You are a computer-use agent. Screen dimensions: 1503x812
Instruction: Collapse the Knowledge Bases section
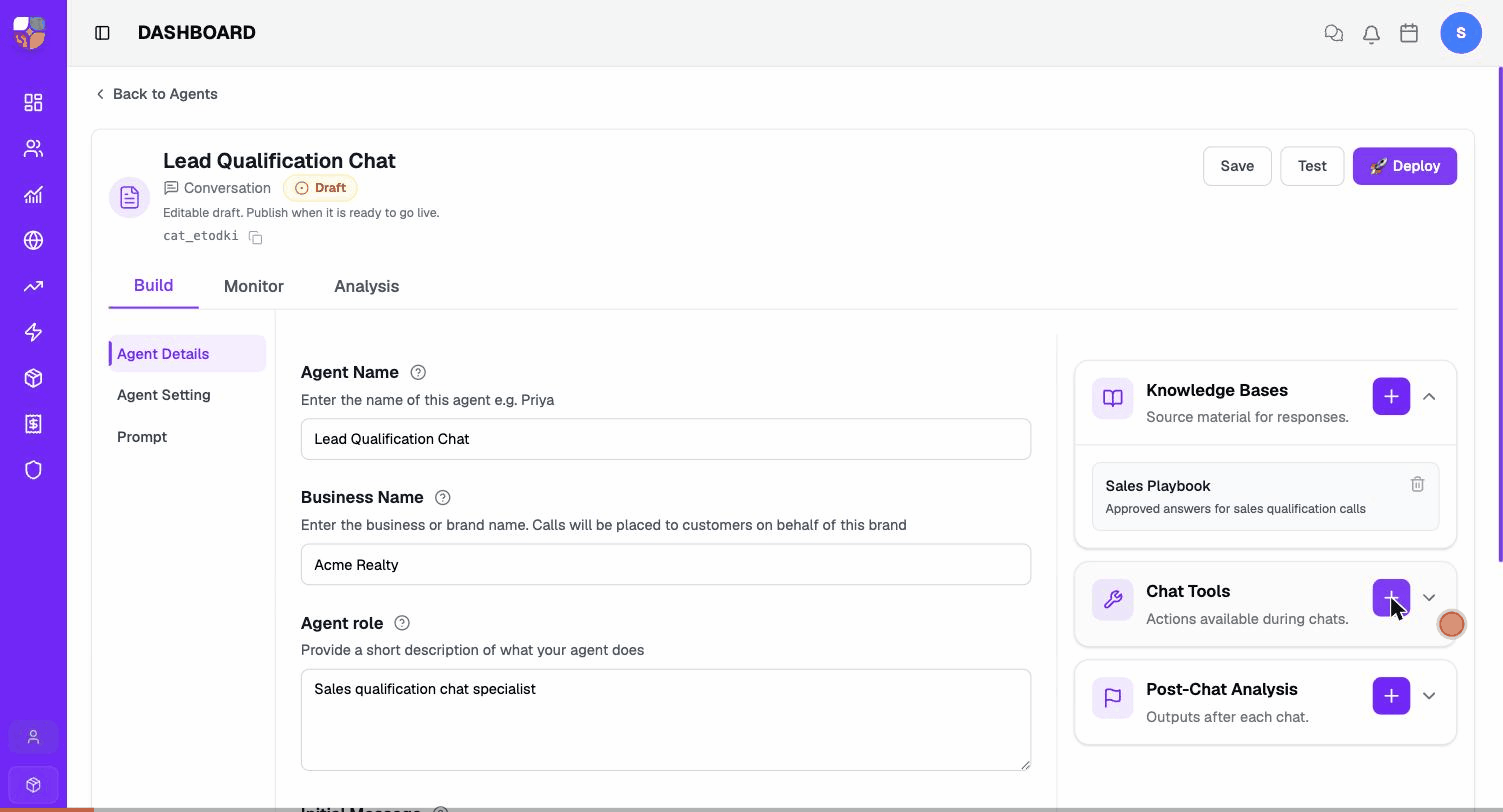pyautogui.click(x=1429, y=396)
